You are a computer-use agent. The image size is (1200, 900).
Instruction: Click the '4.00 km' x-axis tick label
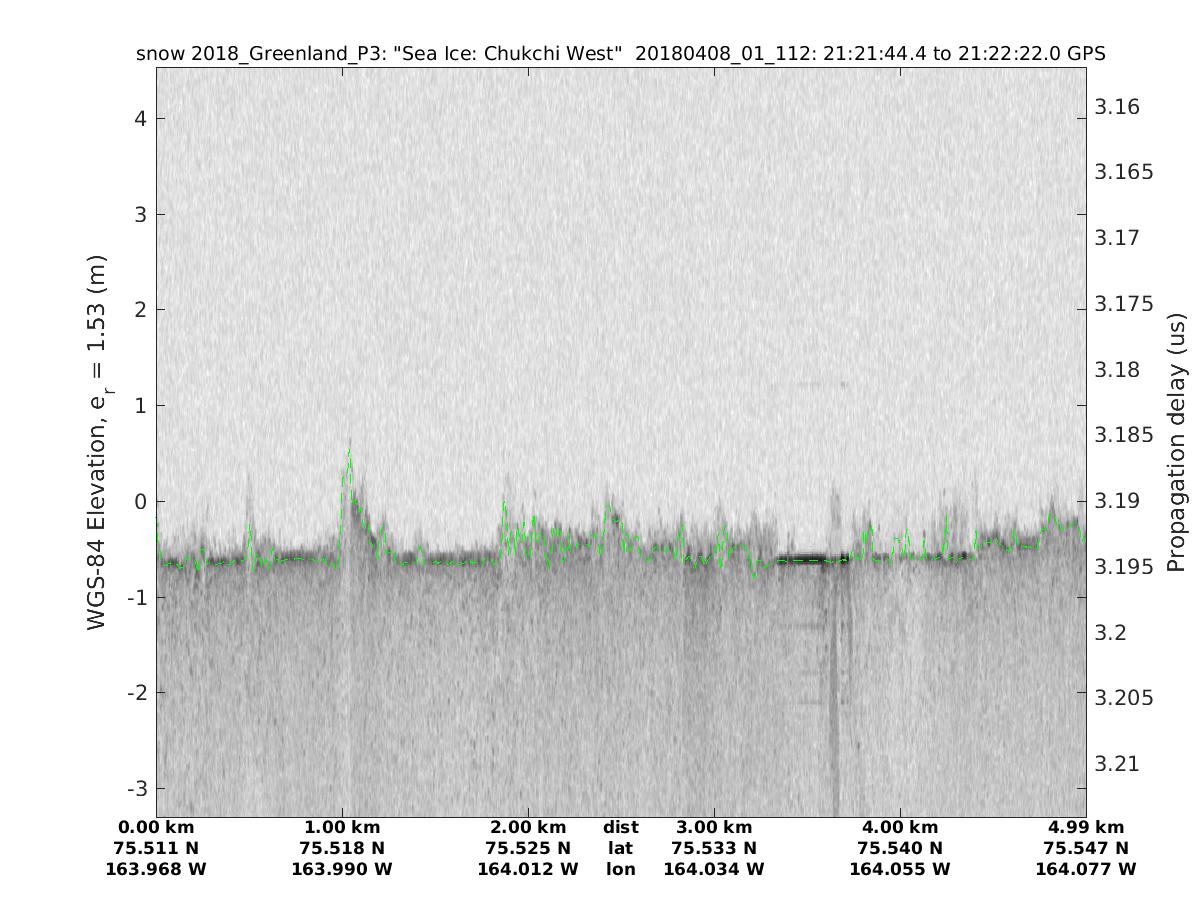click(x=900, y=827)
